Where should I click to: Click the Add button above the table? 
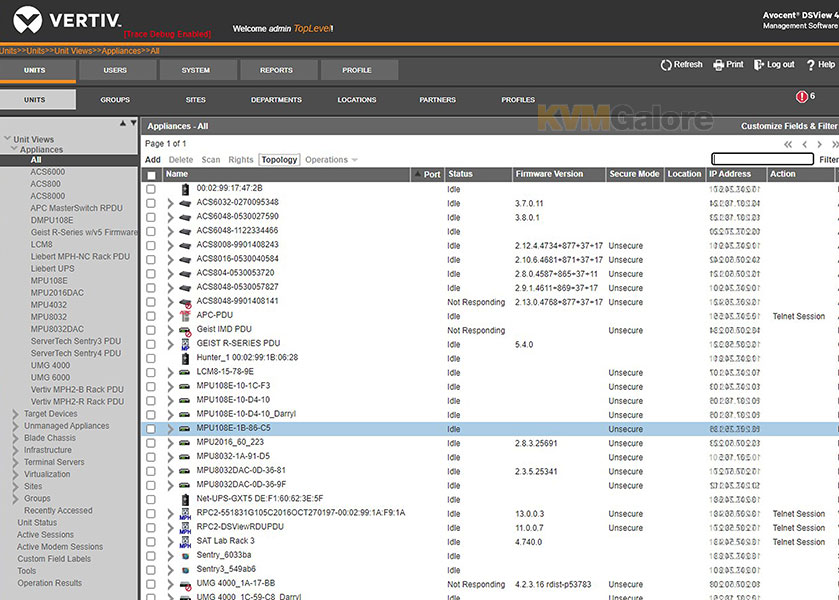[x=152, y=160]
